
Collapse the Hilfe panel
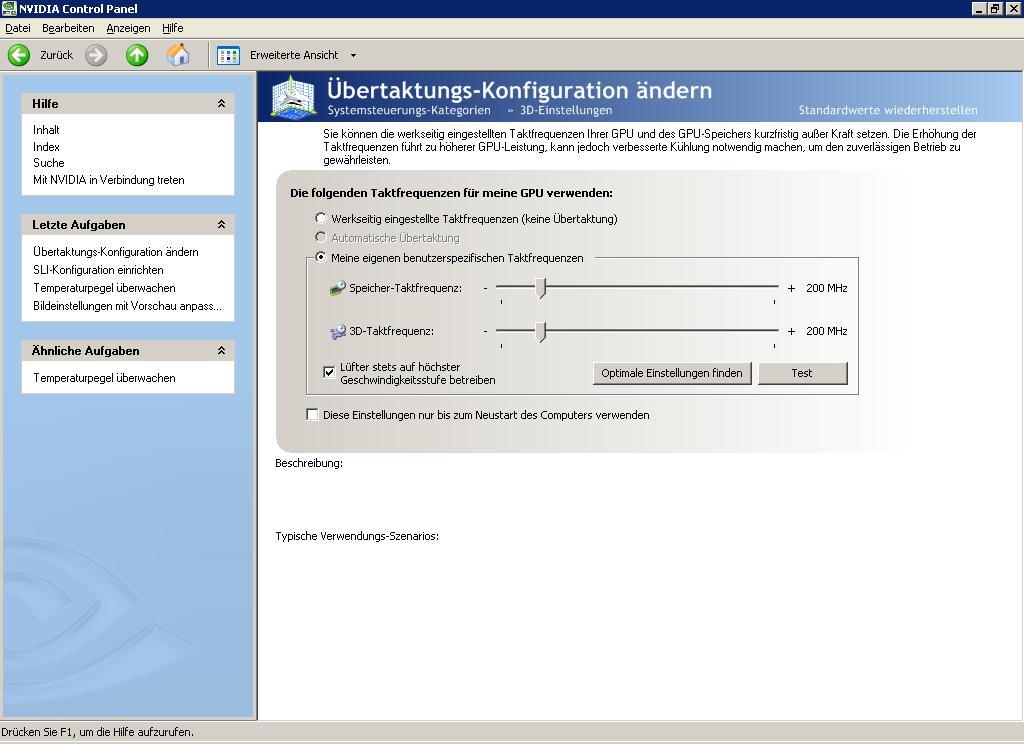click(221, 104)
